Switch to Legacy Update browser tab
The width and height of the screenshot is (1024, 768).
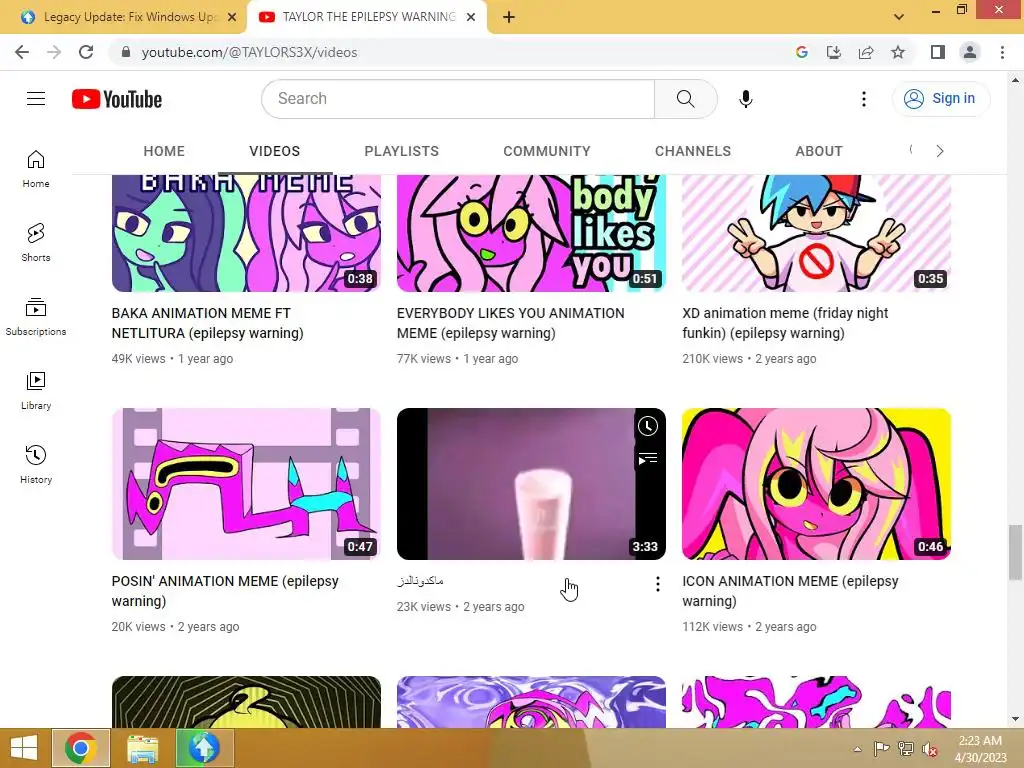123,17
